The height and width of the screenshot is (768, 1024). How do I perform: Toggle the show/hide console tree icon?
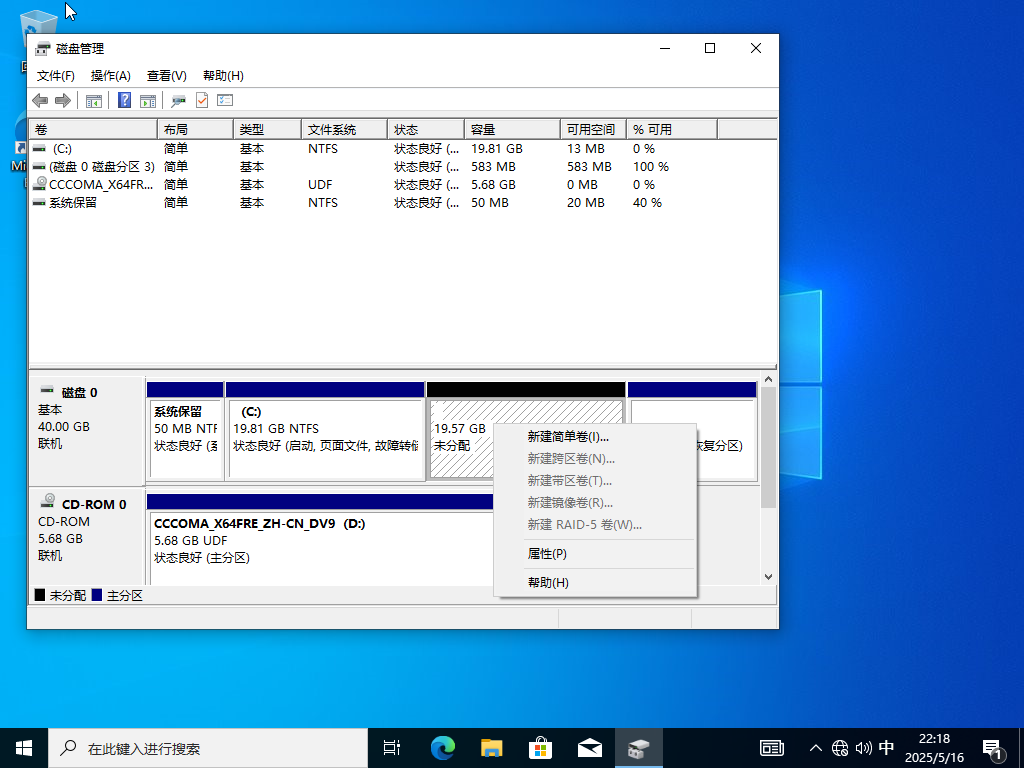pos(93,101)
